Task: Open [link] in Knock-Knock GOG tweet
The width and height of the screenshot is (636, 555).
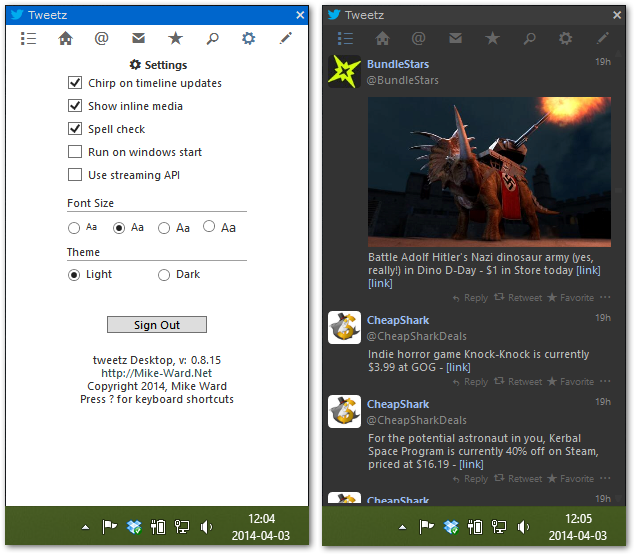Action: (458, 367)
